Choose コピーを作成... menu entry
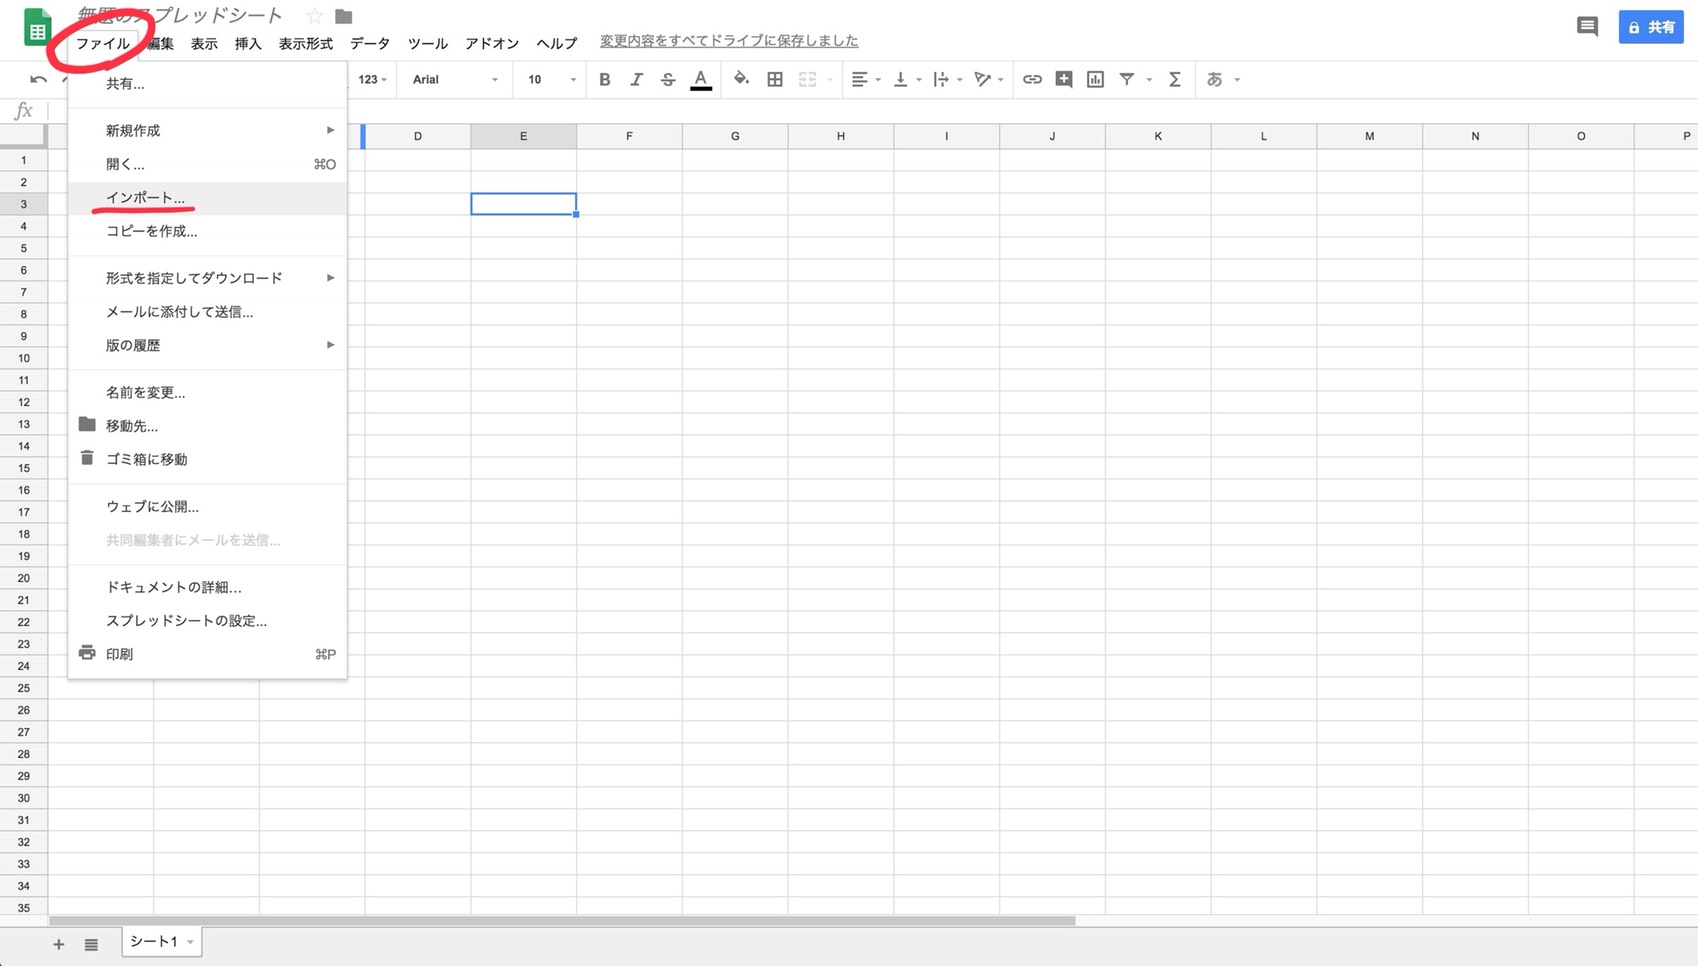 coord(207,231)
